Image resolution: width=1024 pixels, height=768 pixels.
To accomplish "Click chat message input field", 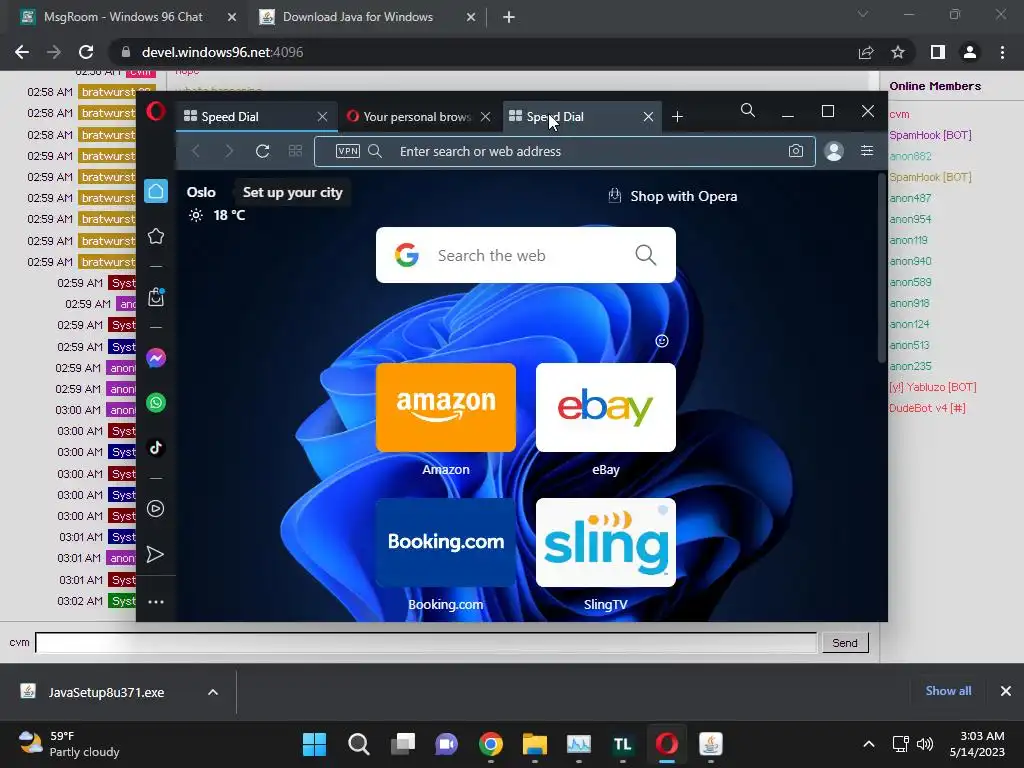I will (426, 643).
